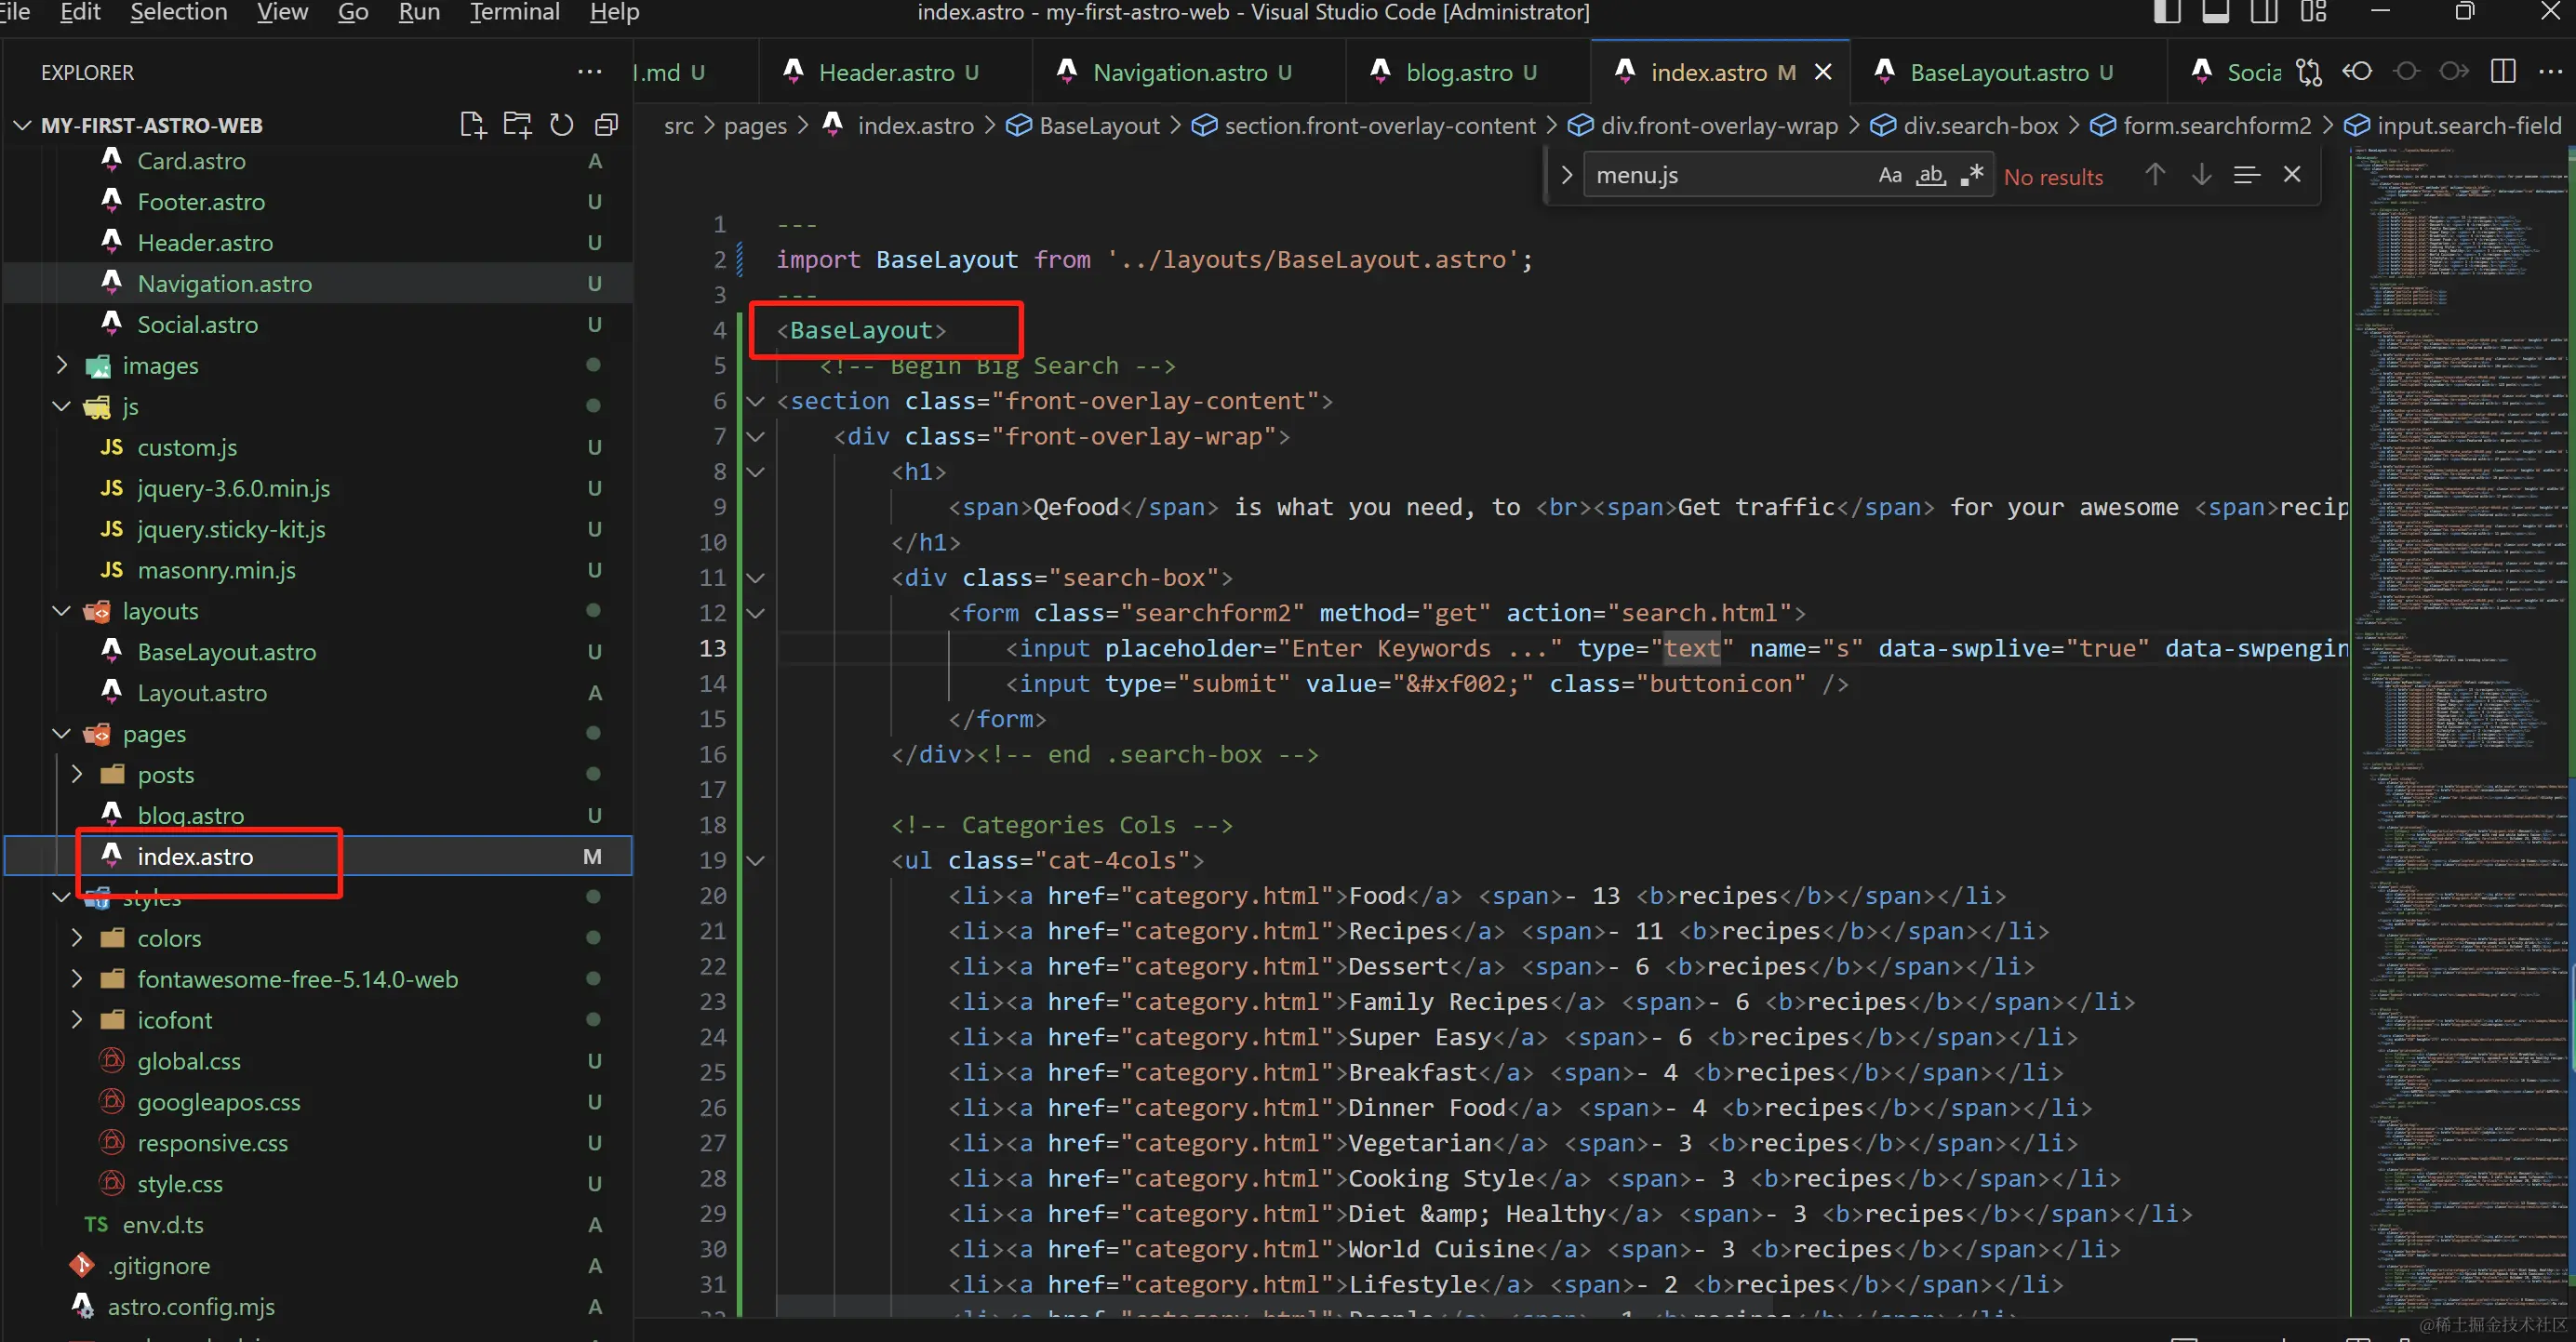Expand the replace field chevron in find widget
This screenshot has height=1342, width=2576.
tap(1566, 175)
